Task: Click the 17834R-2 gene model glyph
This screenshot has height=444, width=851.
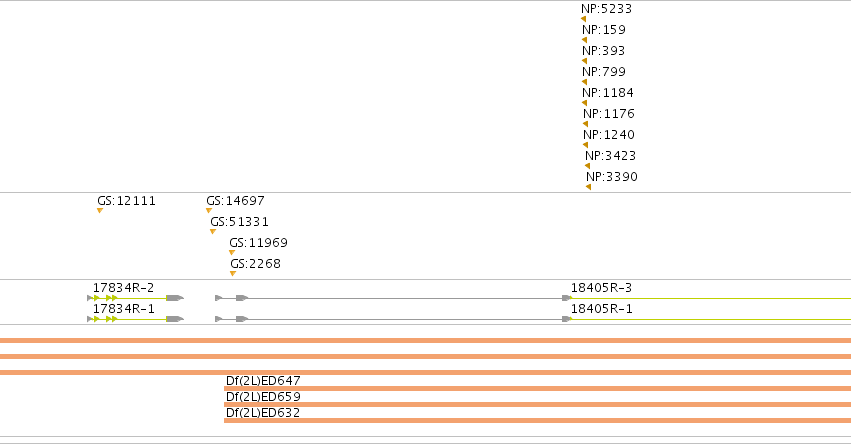Action: [x=136, y=298]
